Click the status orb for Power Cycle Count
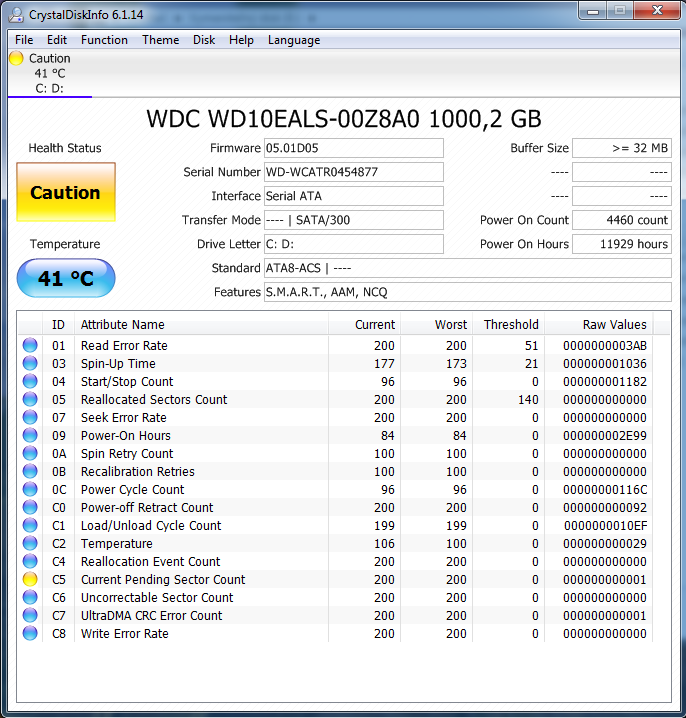The image size is (686, 718). 30,490
